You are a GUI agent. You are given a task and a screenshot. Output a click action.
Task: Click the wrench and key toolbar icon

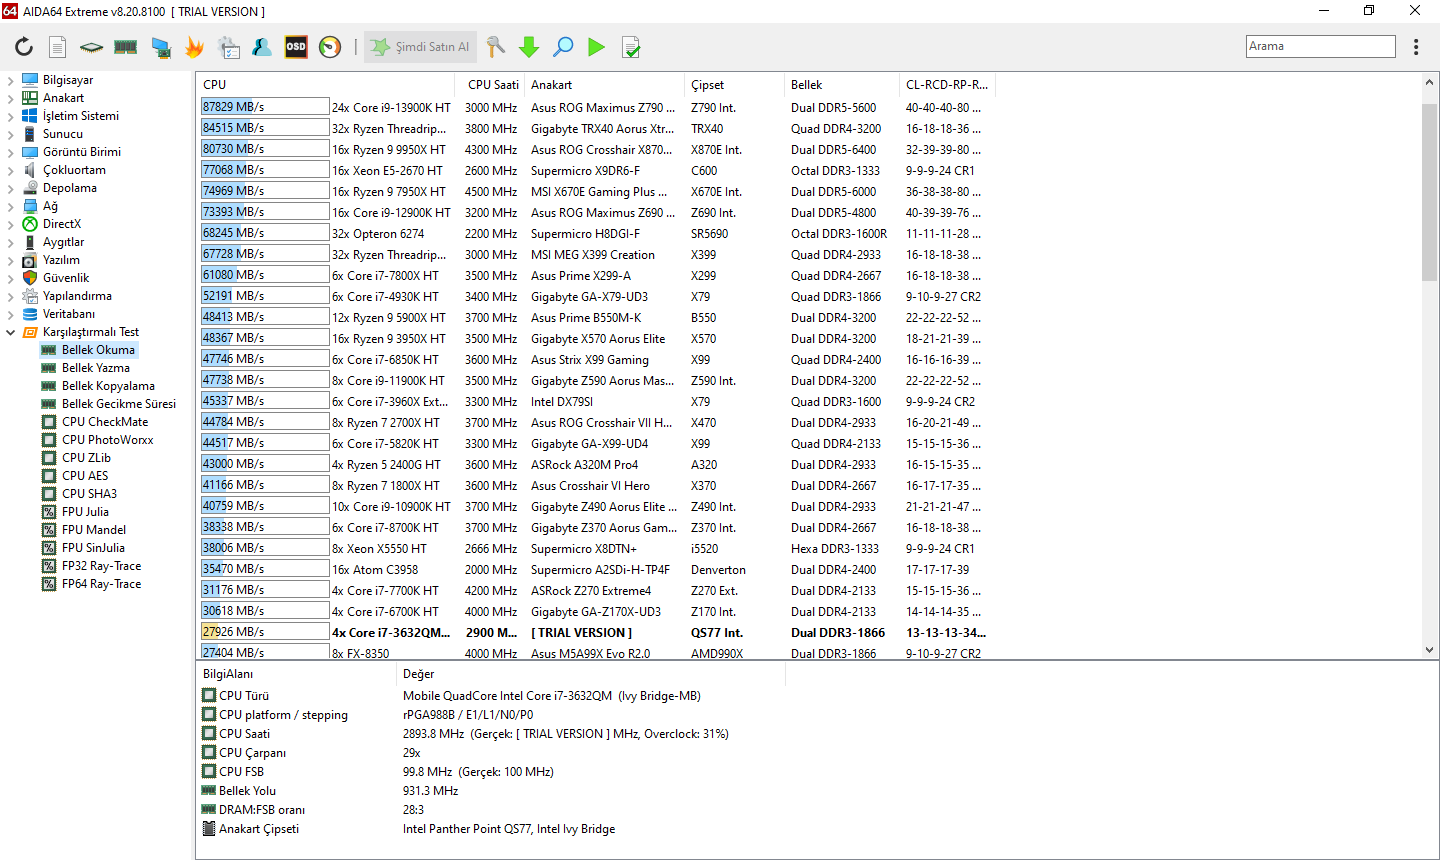point(495,47)
